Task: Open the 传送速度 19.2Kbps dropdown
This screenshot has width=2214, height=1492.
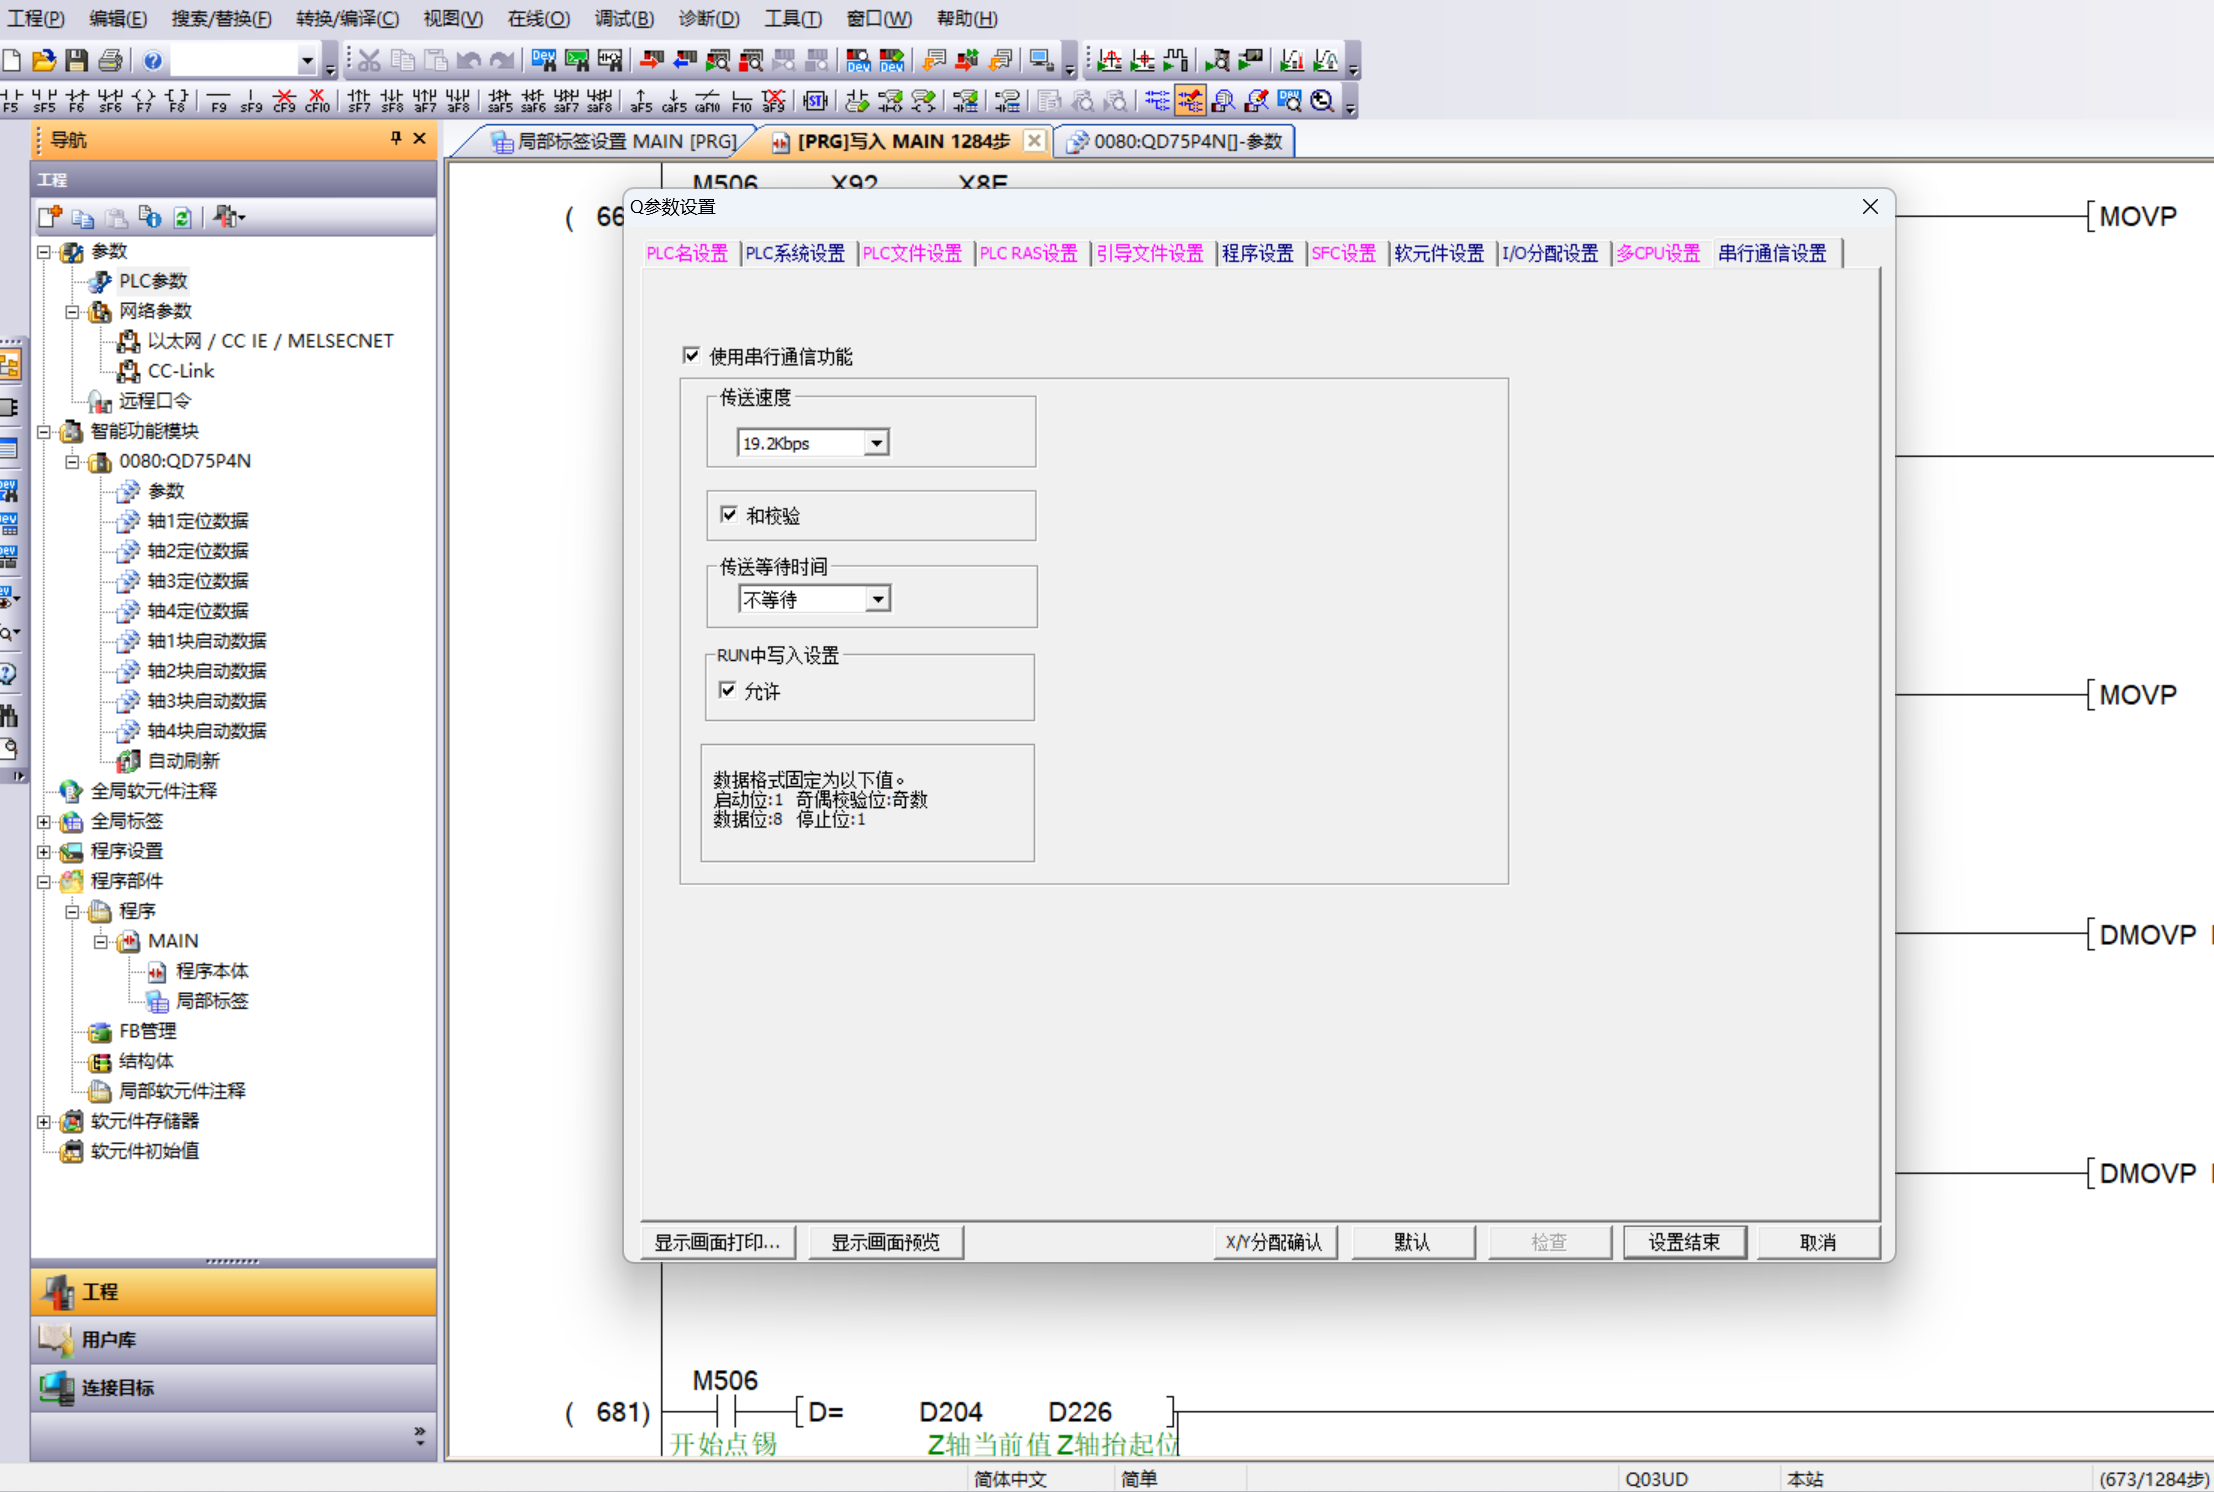Action: pos(876,443)
